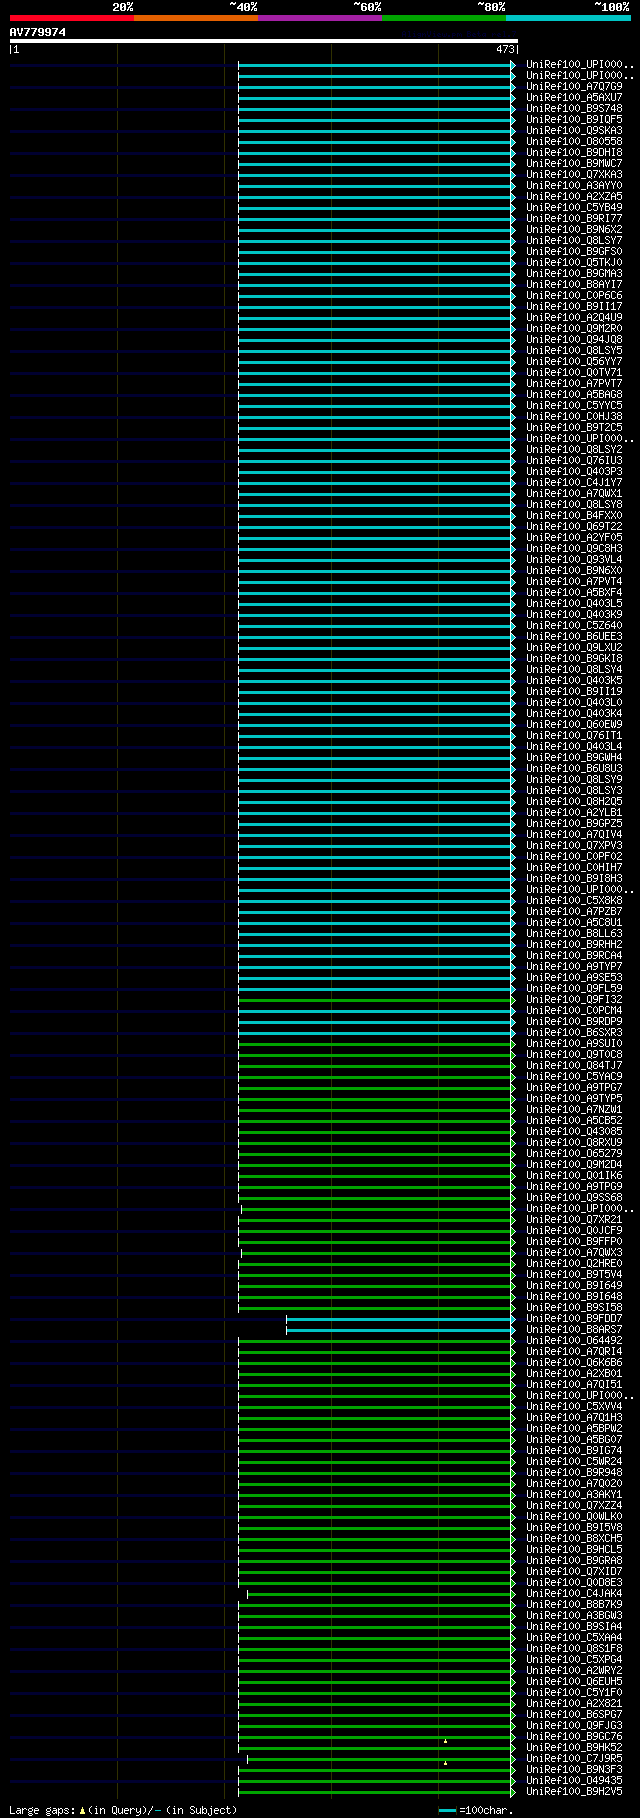Open hit UniRef100_A5AXU7

coord(574,98)
